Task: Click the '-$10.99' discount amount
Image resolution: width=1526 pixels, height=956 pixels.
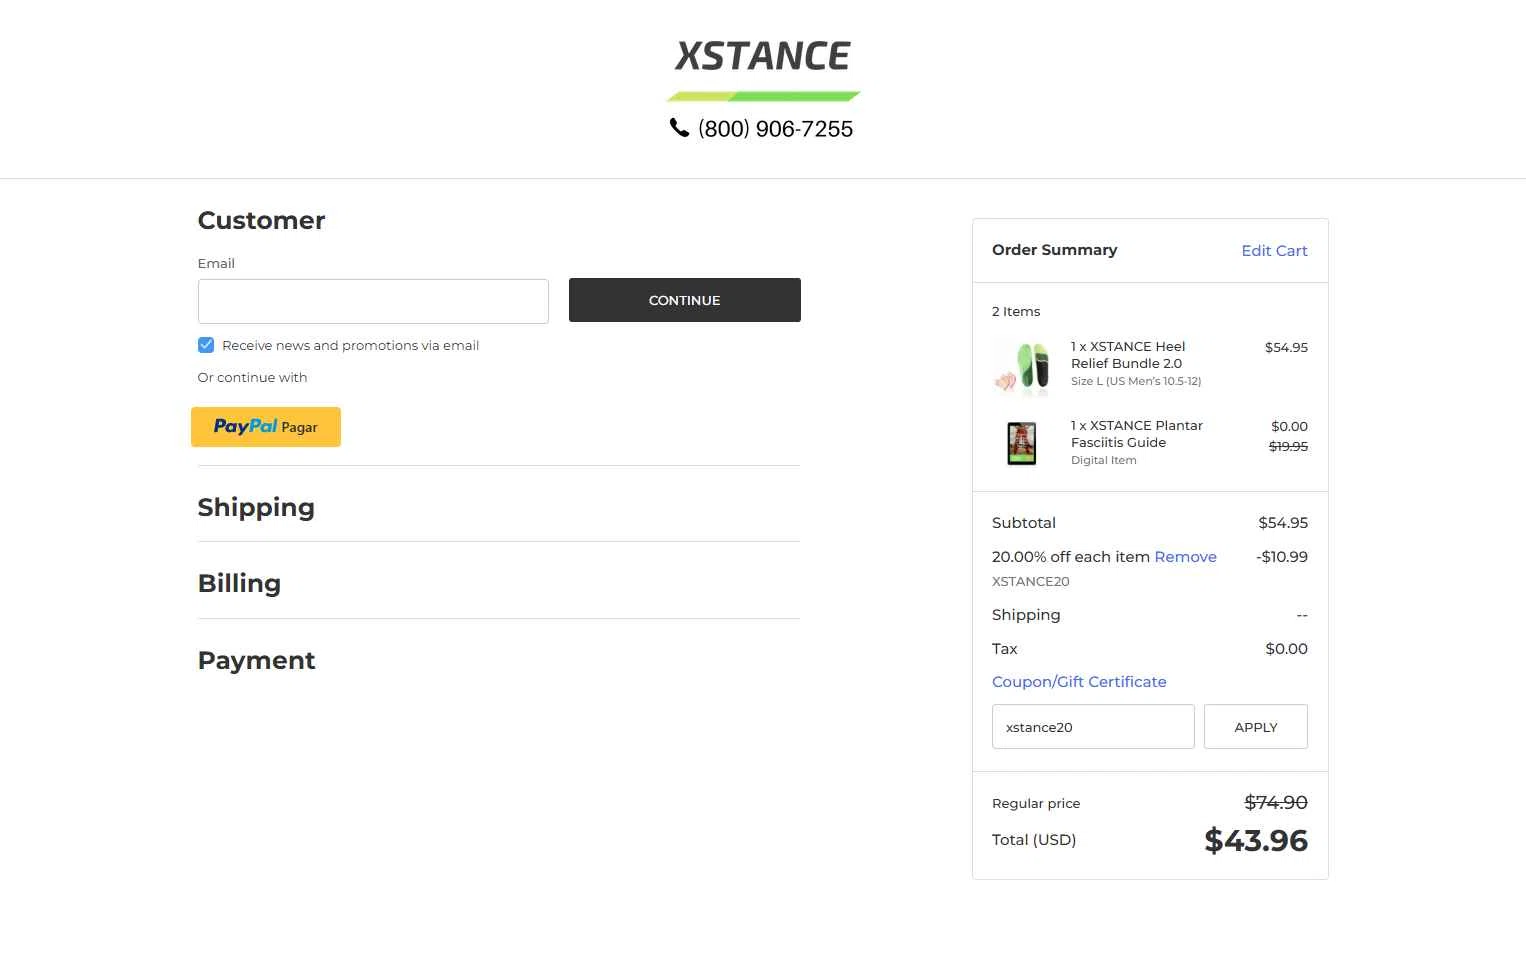Action: click(1282, 557)
